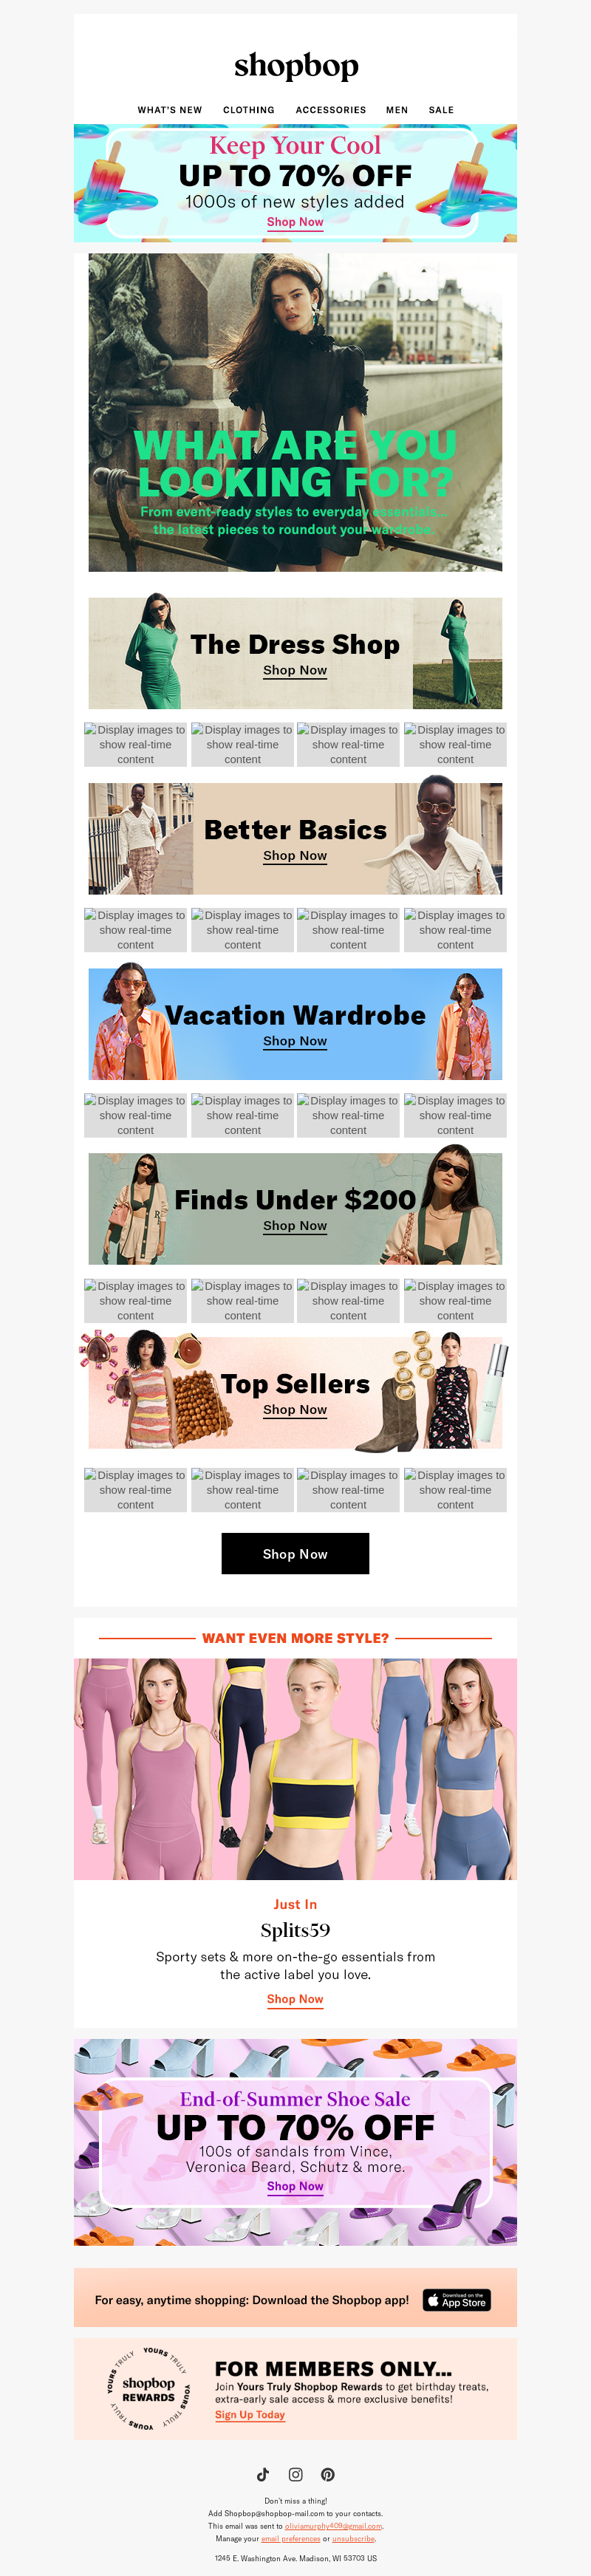Click Shop Now under The Dress Shop

click(x=295, y=670)
